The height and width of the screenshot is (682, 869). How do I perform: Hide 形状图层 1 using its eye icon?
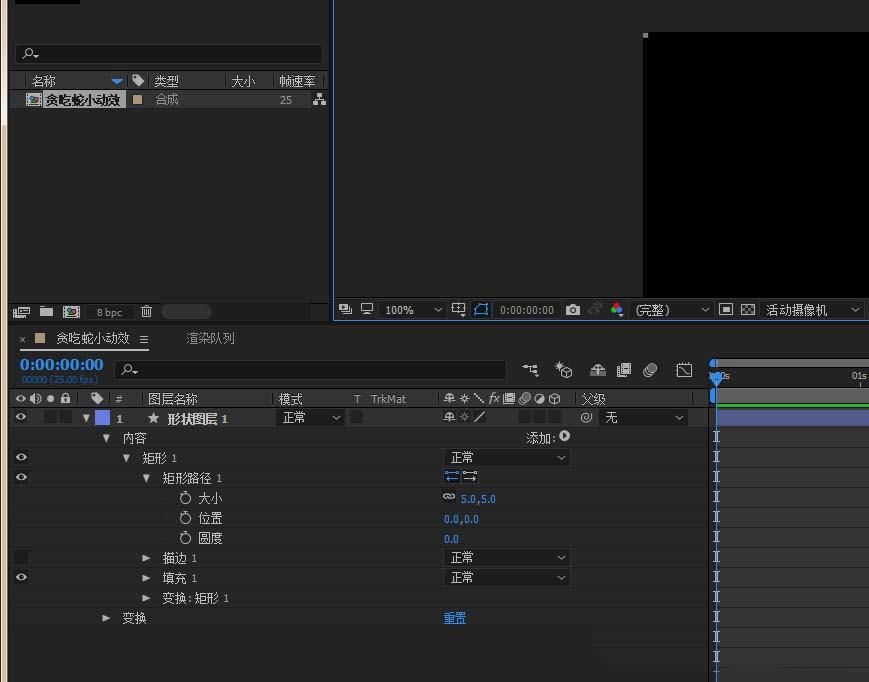point(21,418)
